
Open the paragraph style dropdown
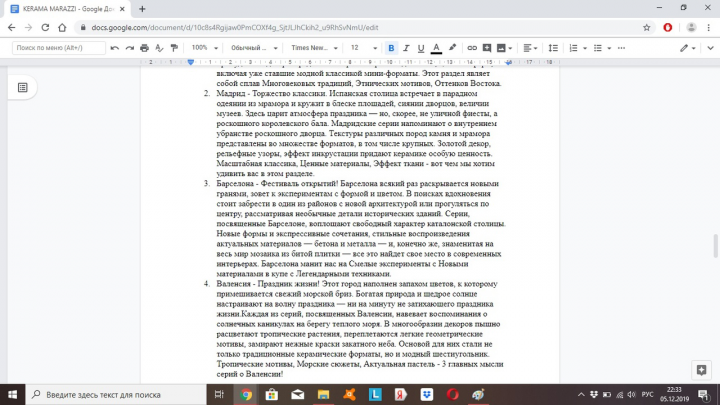(x=253, y=48)
